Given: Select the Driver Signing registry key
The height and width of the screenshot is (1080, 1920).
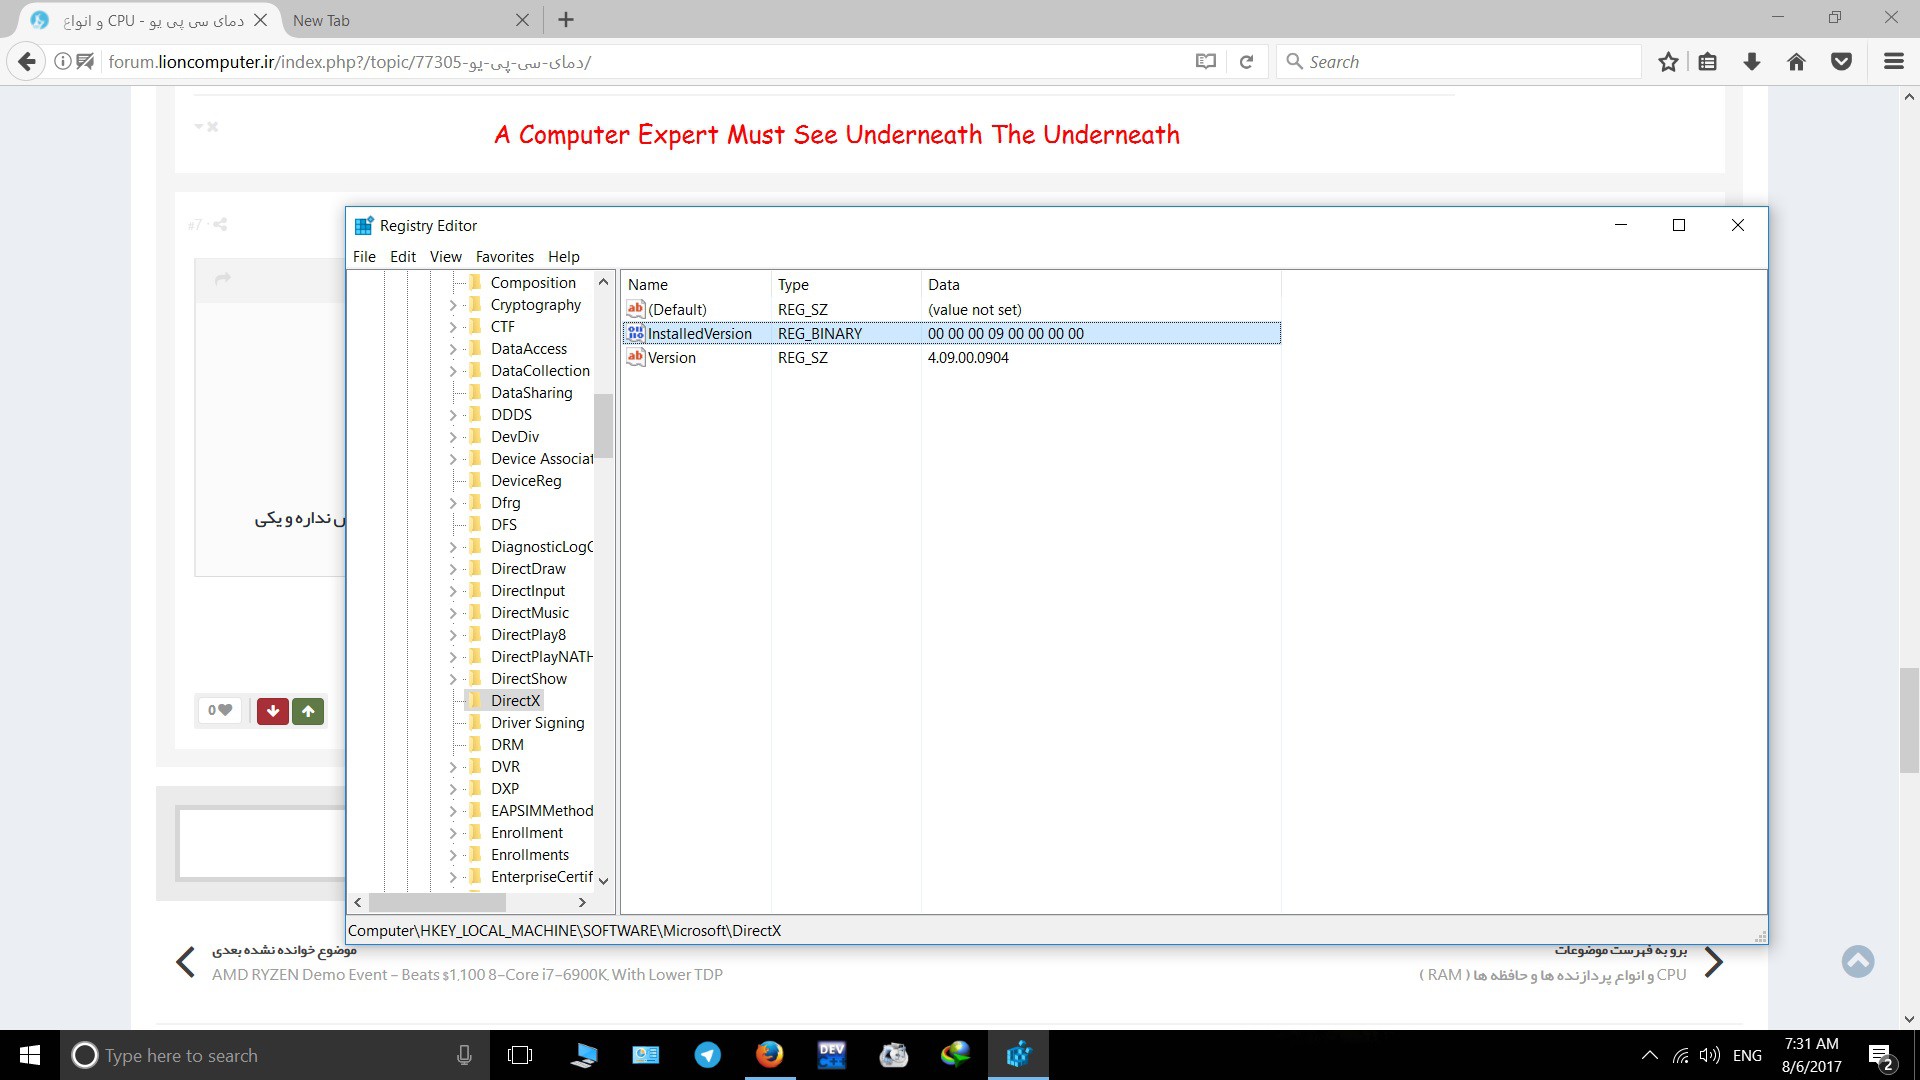Looking at the screenshot, I should 537,723.
